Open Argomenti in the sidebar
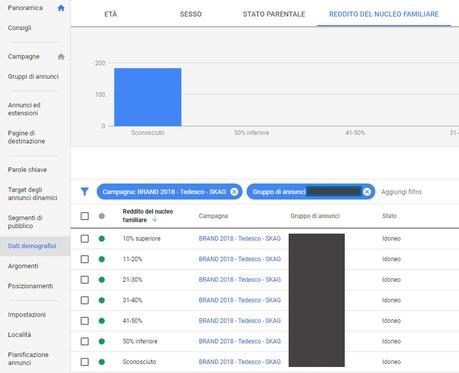The height and width of the screenshot is (373, 459). coord(23,266)
